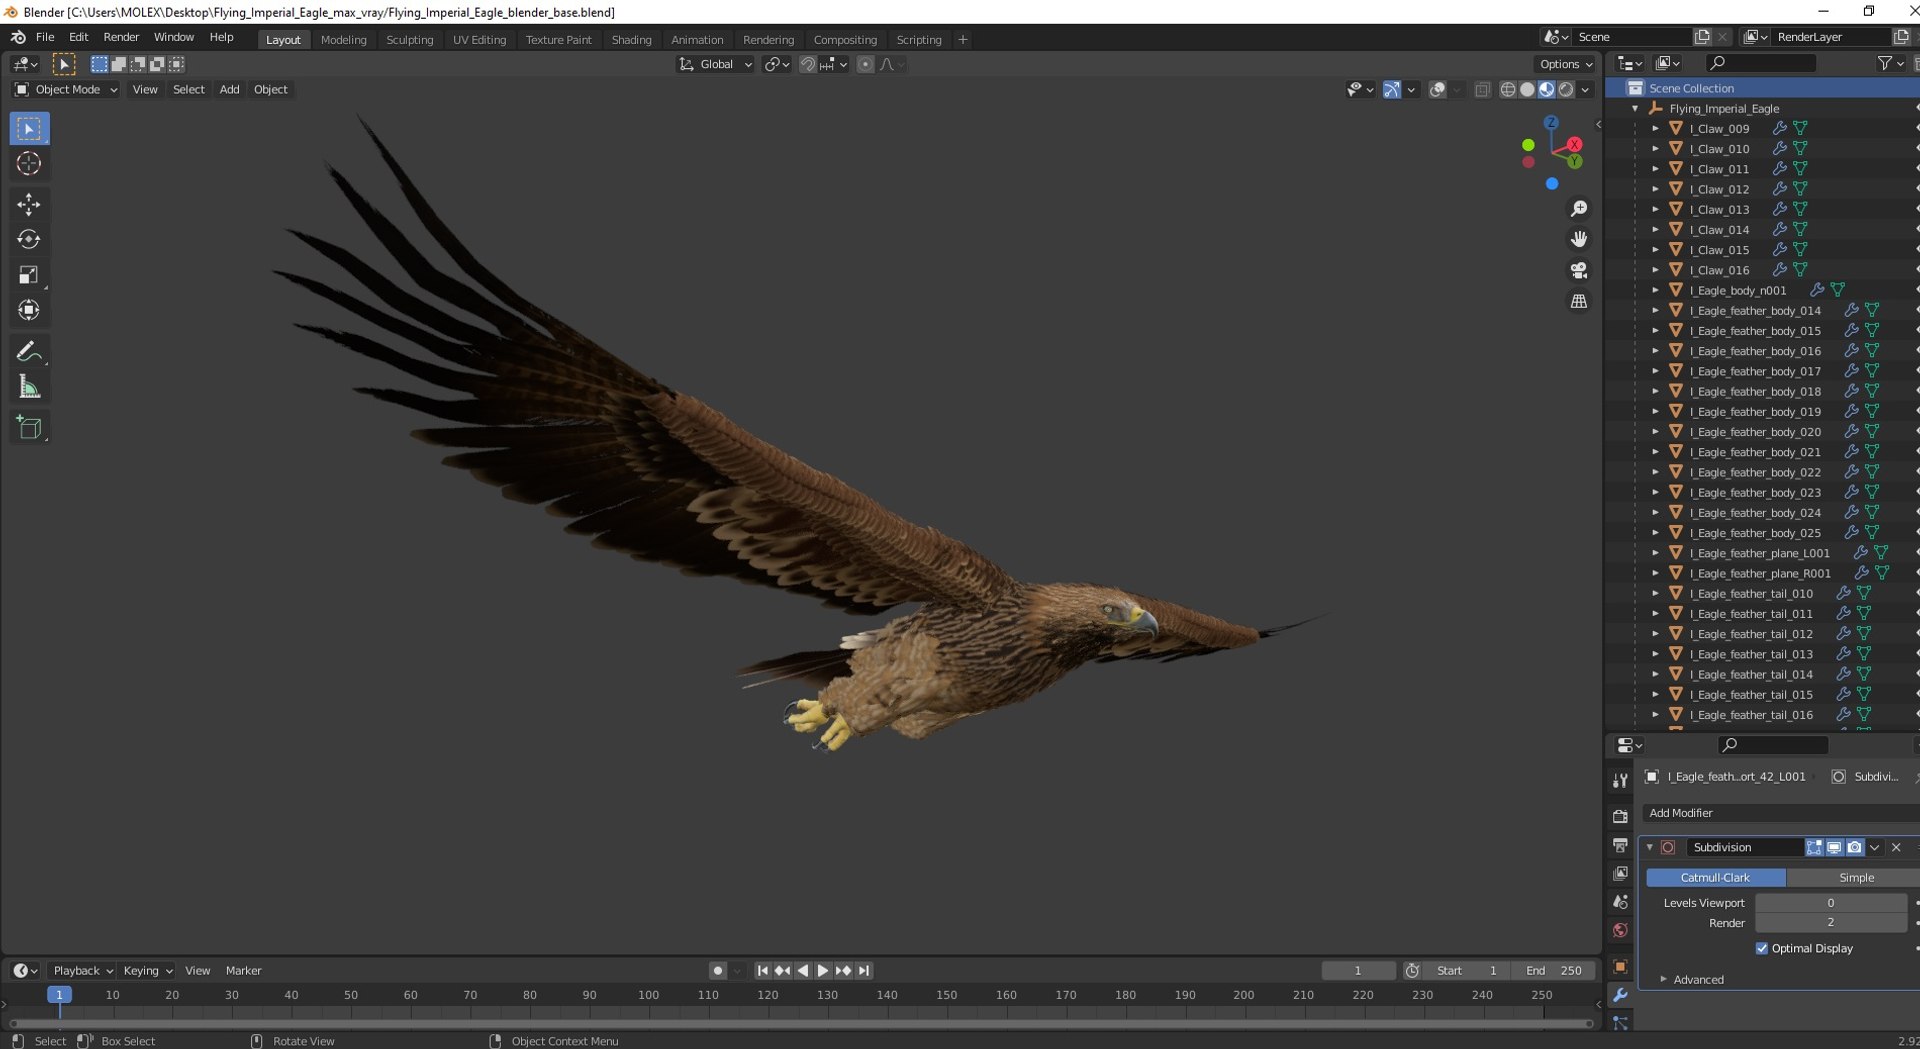The image size is (1920, 1049).
Task: Open the Add menu in viewport header
Action: pyautogui.click(x=229, y=90)
